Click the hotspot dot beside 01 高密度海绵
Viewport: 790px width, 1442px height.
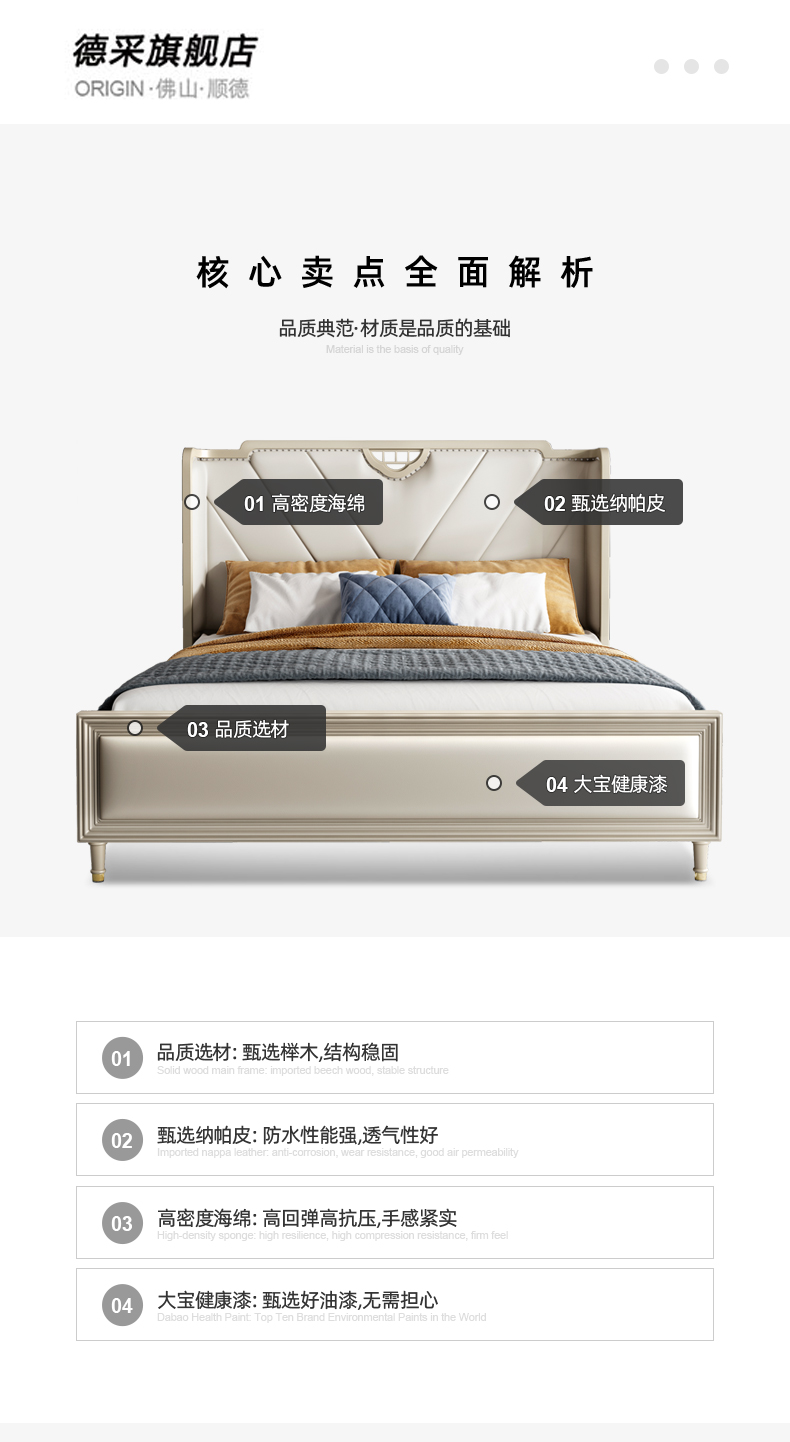(192, 502)
